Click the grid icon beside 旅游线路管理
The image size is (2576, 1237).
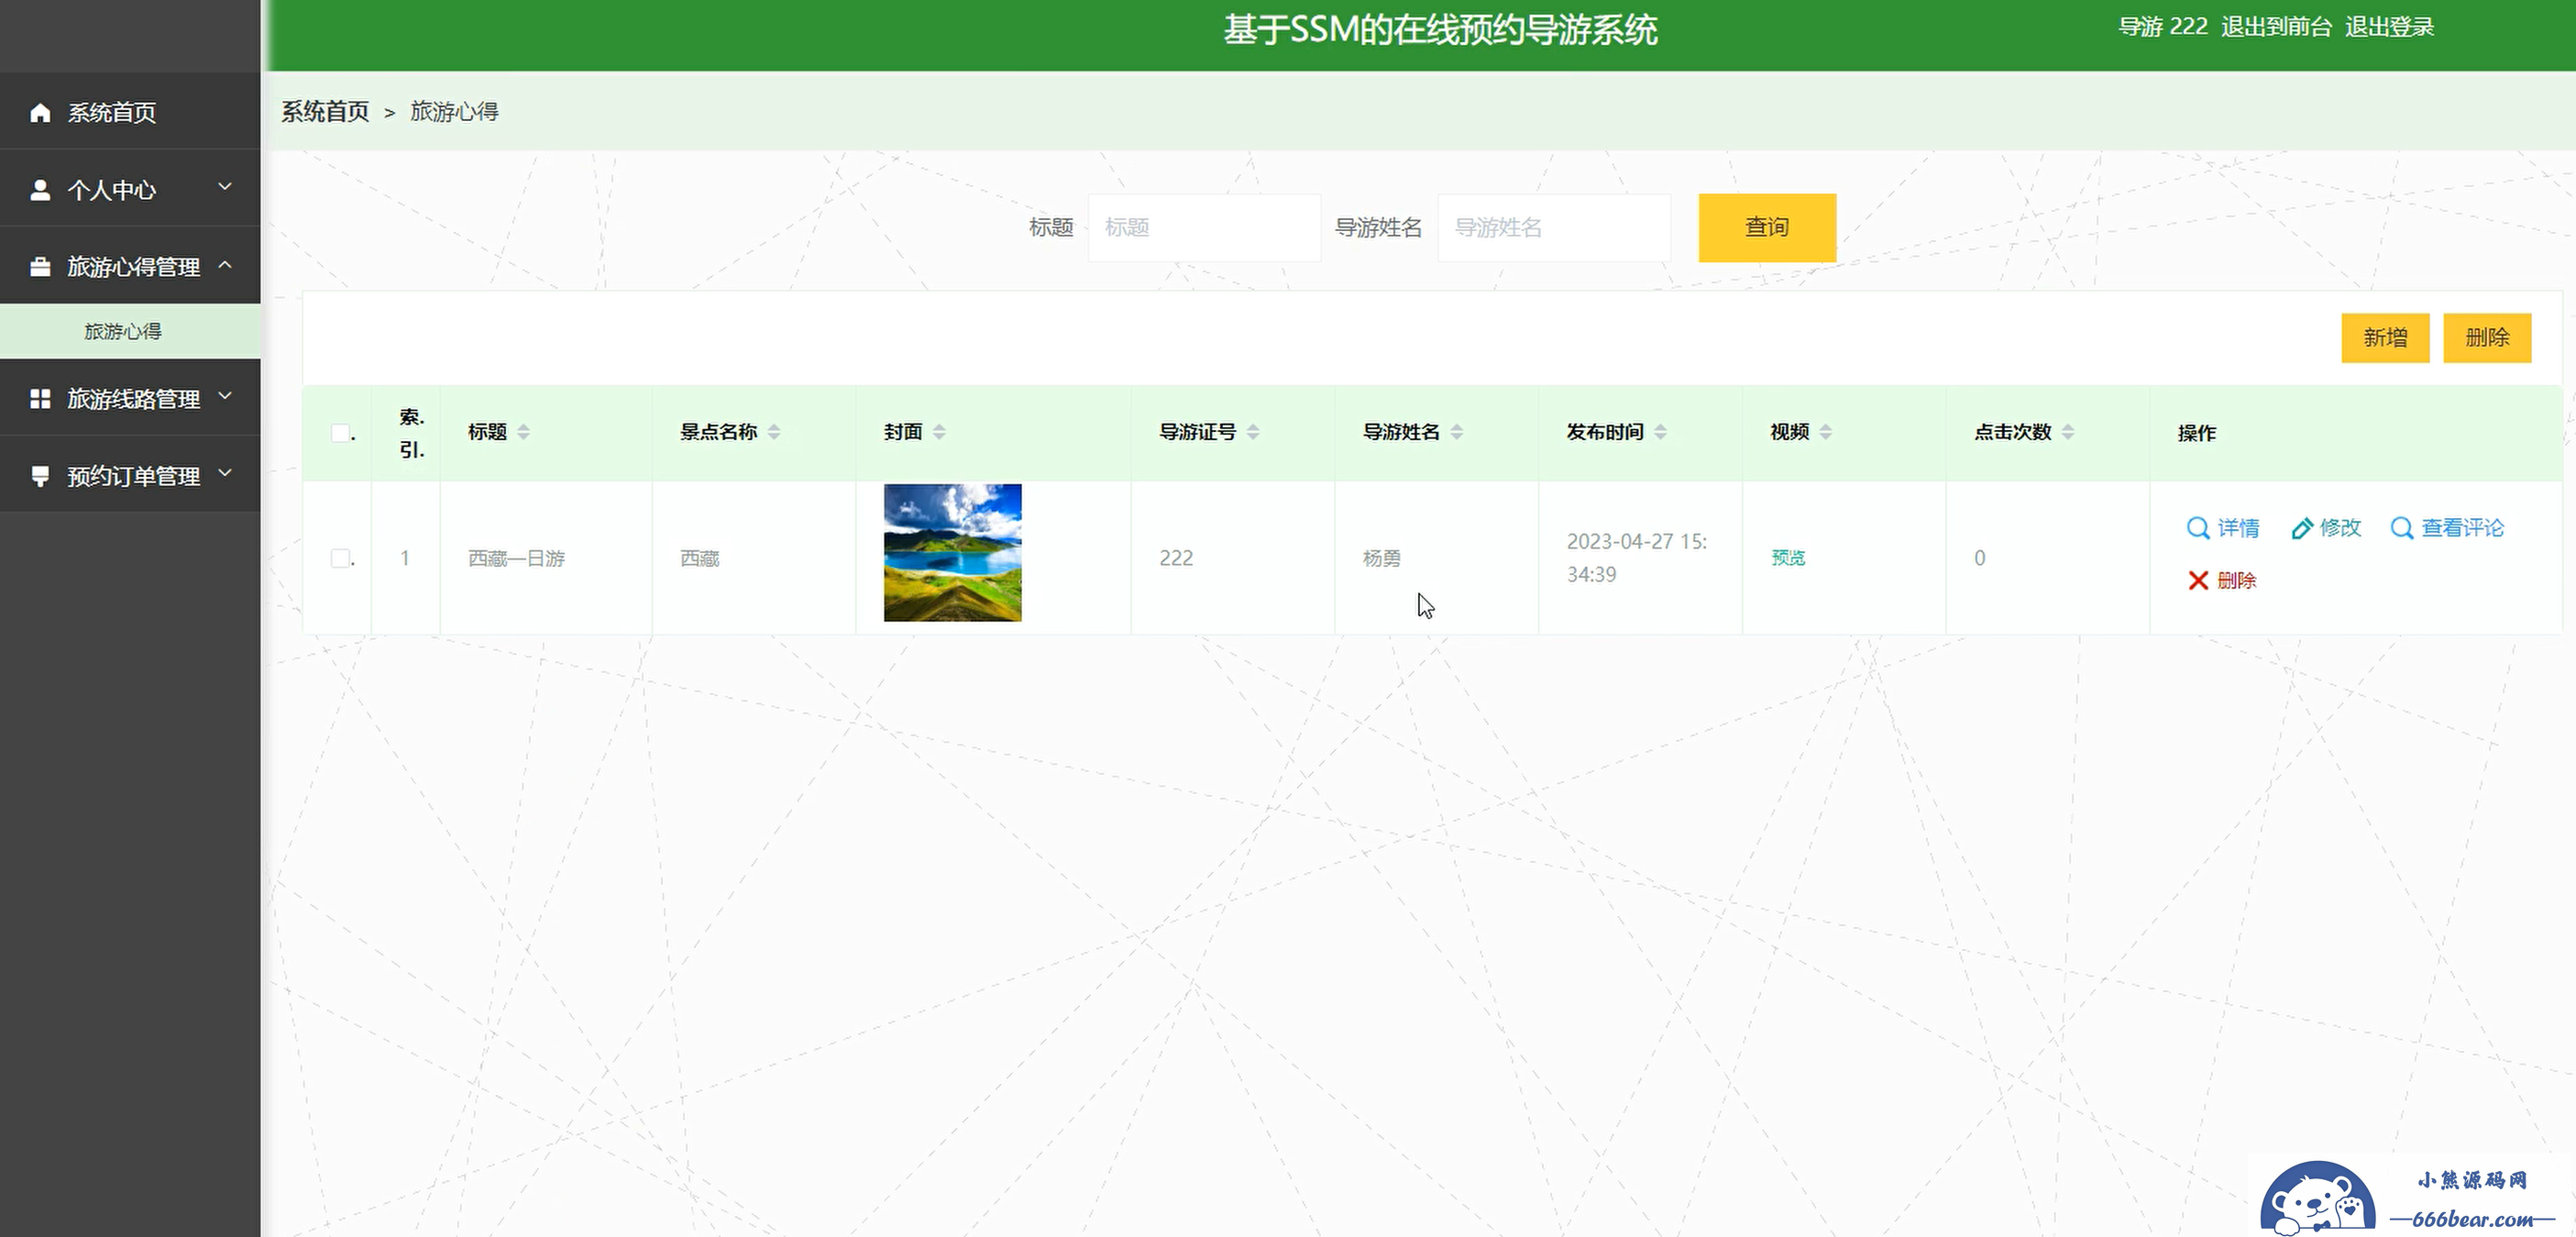40,398
